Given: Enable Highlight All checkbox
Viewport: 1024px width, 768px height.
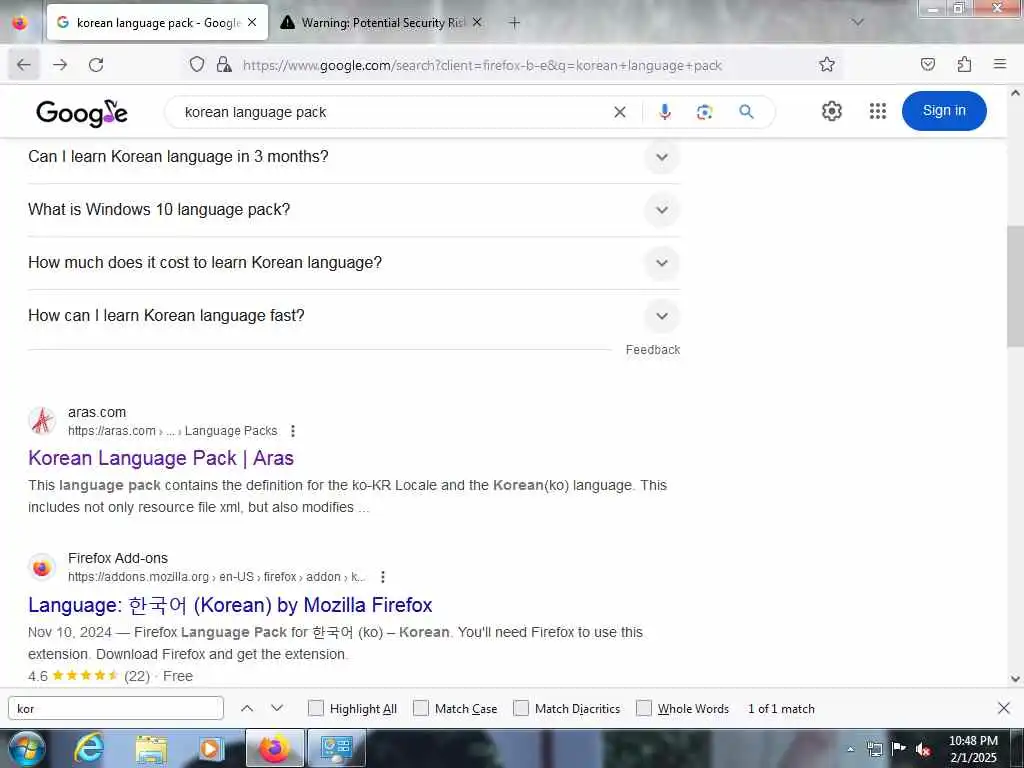Looking at the screenshot, I should tap(315, 709).
